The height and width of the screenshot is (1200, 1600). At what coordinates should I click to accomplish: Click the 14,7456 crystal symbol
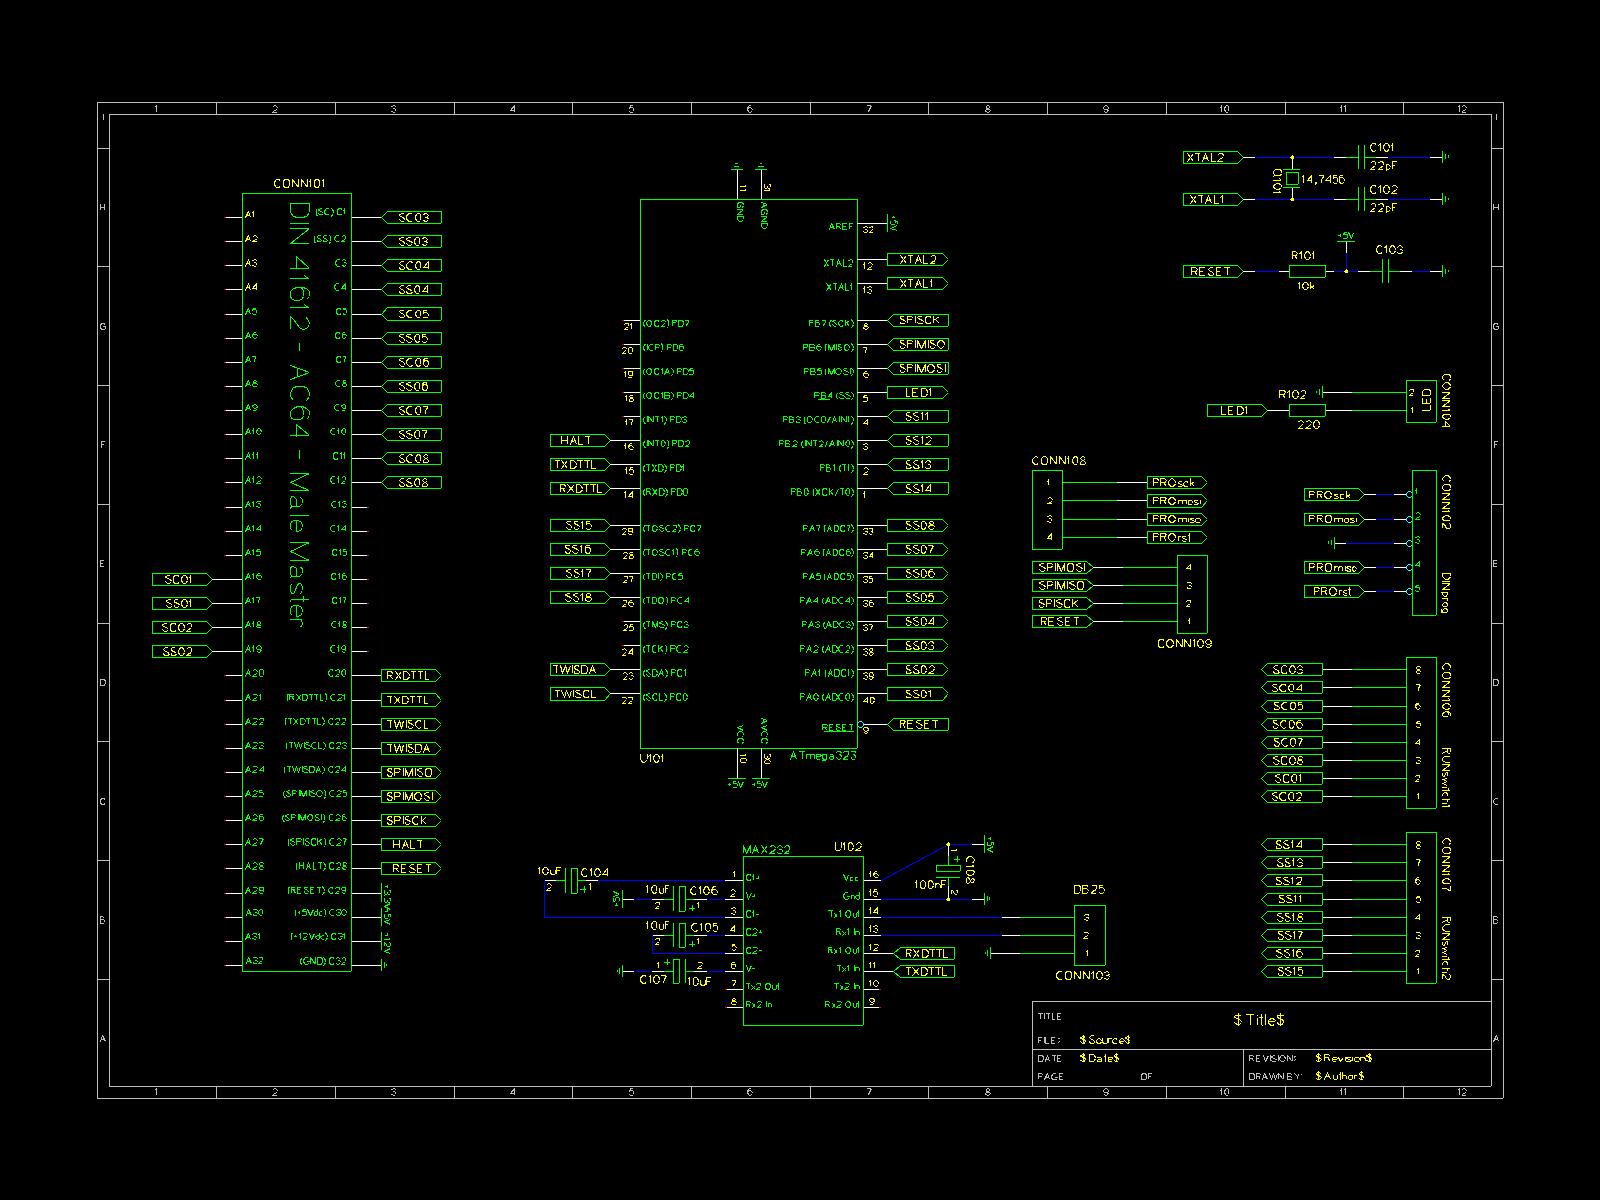[x=1292, y=179]
